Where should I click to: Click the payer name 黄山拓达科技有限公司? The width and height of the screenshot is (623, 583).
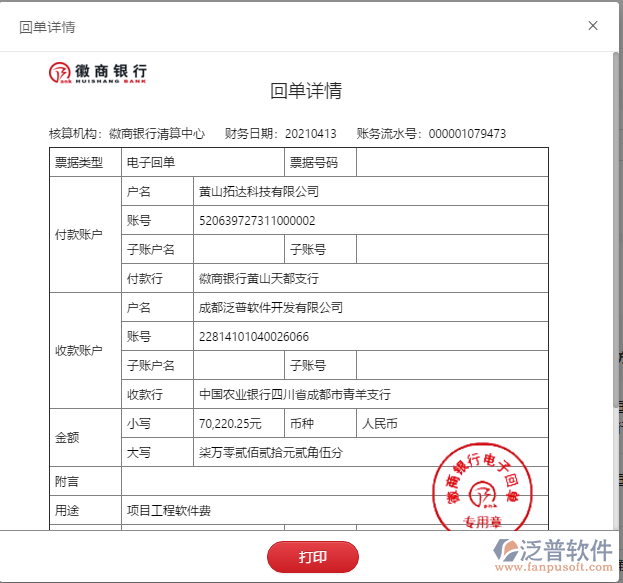[x=259, y=192]
